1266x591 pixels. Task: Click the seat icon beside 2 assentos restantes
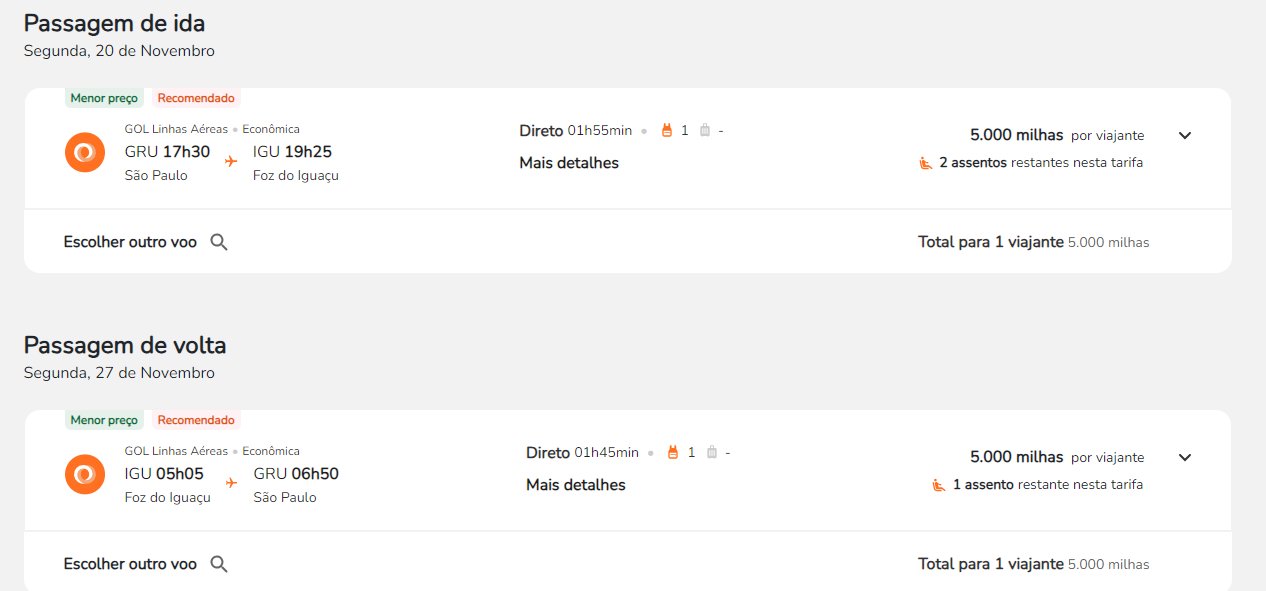(x=926, y=162)
